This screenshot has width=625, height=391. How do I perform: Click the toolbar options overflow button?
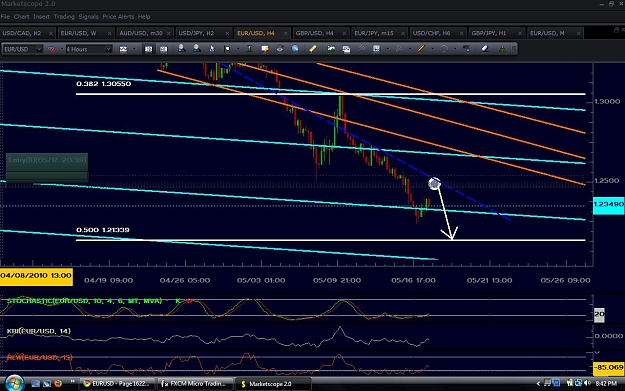pos(514,49)
